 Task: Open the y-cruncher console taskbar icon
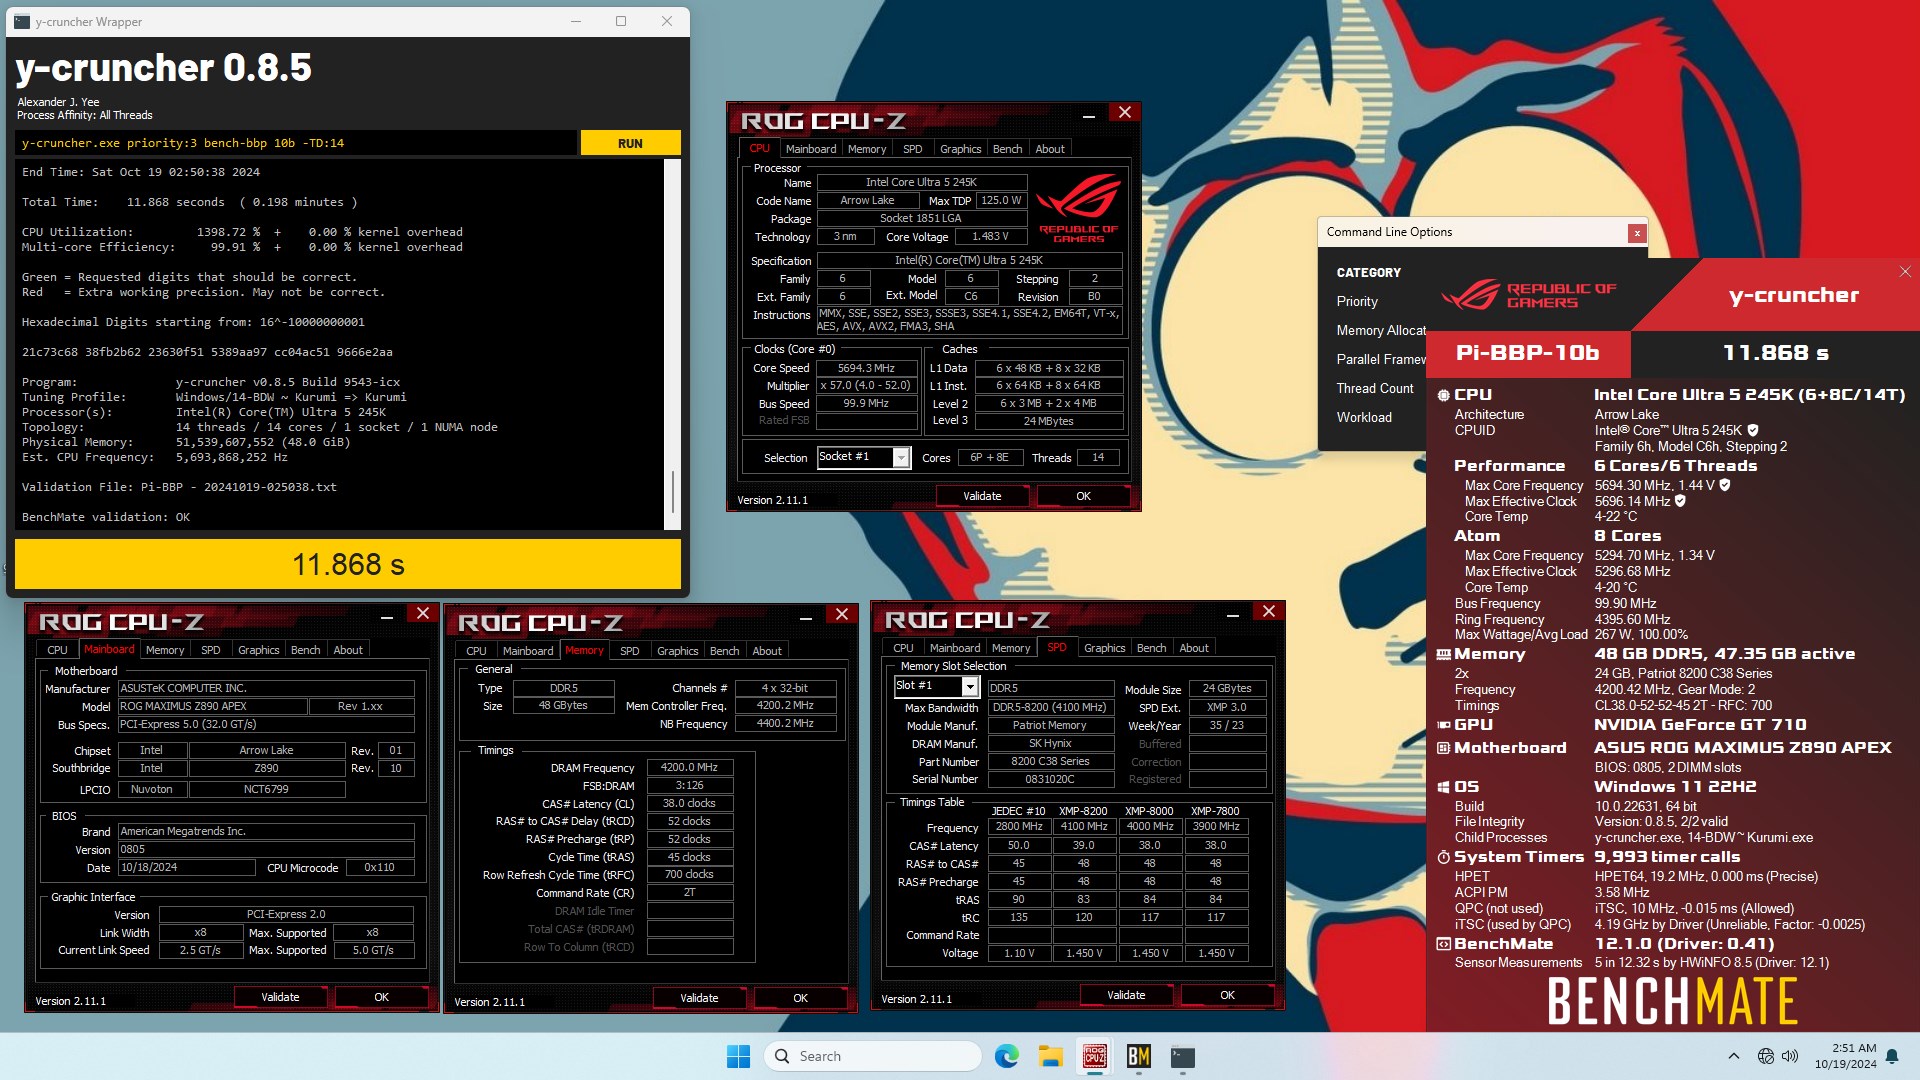pos(1182,1056)
